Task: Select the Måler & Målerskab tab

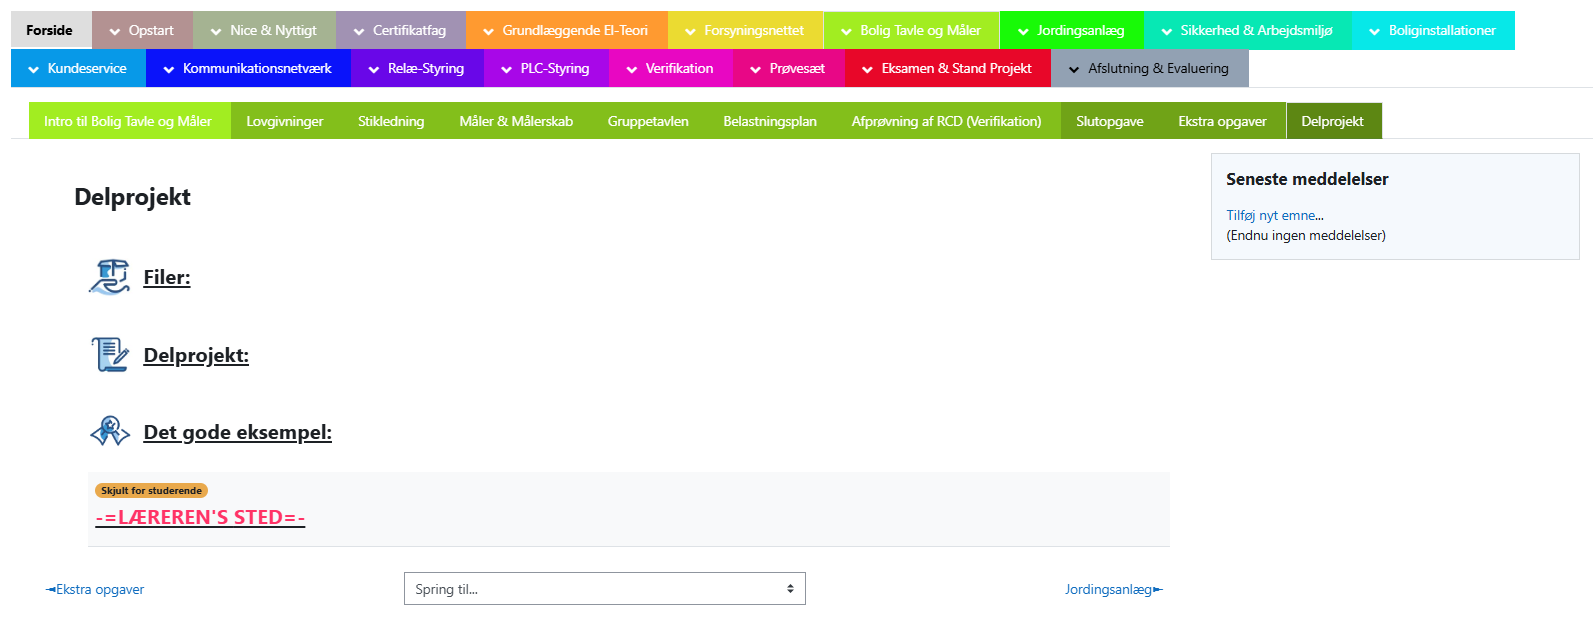Action: tap(516, 121)
